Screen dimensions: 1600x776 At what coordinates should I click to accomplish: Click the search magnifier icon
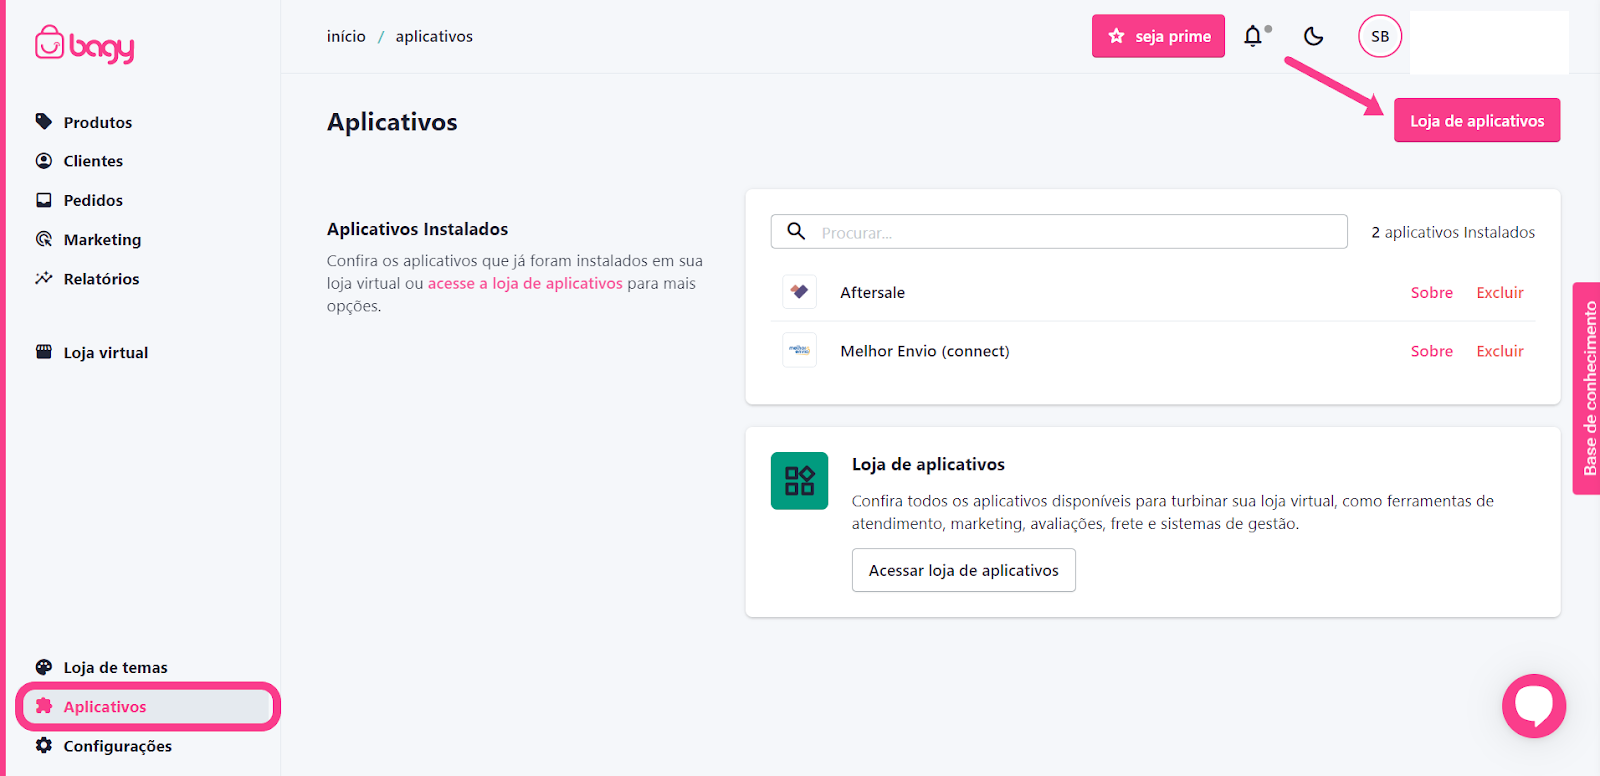pos(796,231)
